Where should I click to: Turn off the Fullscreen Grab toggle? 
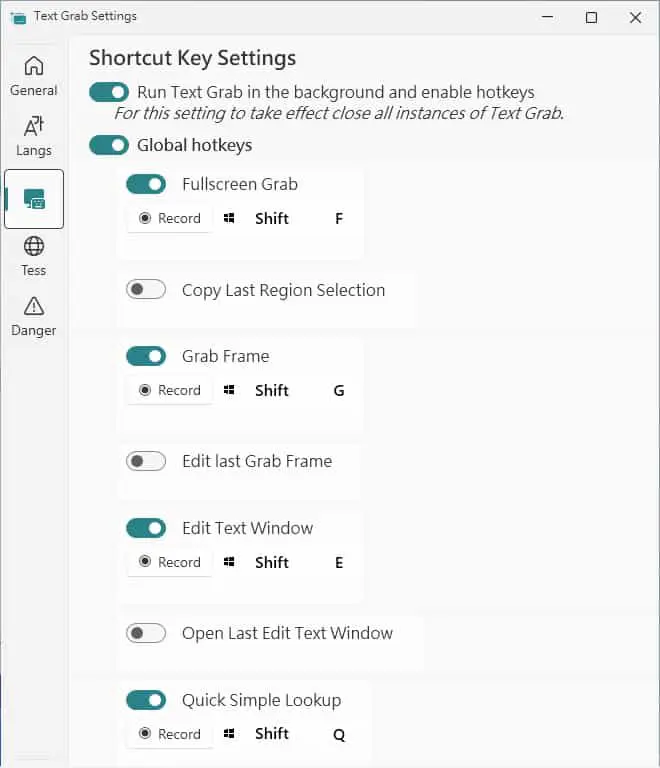coord(146,184)
